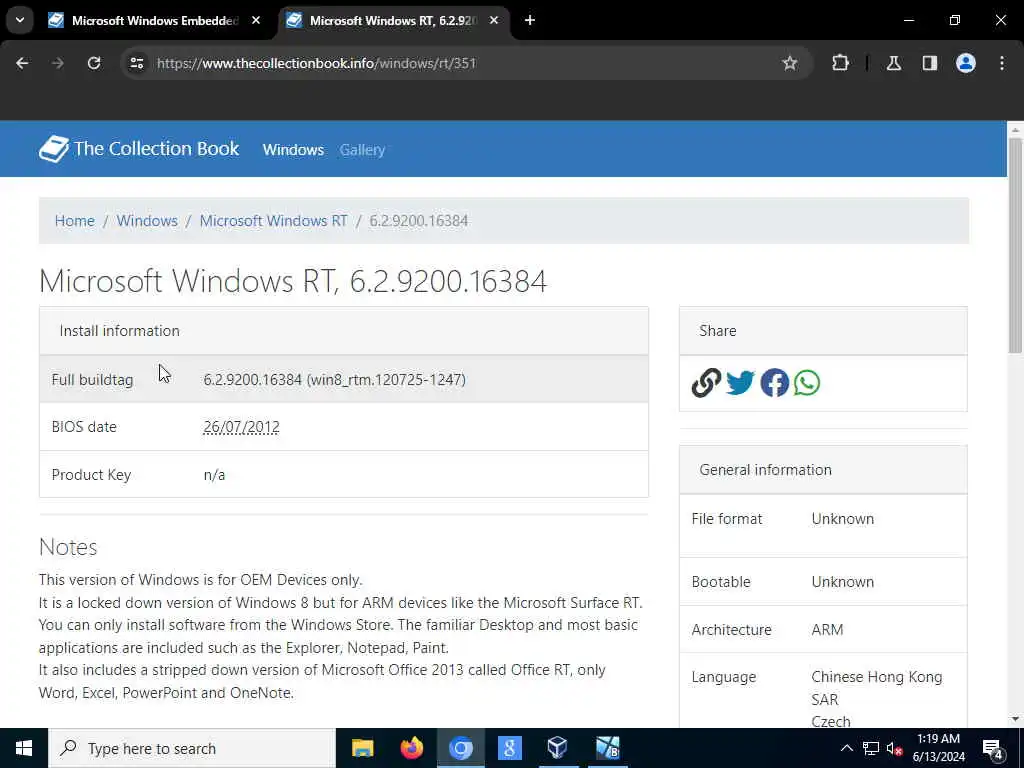The width and height of the screenshot is (1024, 768).
Task: Go to Windows in breadcrumb
Action: coord(147,221)
